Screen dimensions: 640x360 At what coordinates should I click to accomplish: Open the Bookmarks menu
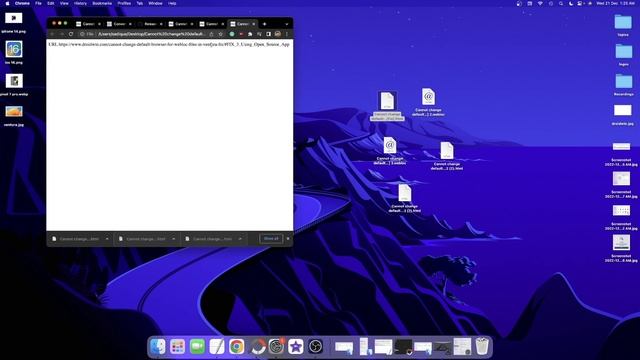pyautogui.click(x=102, y=3)
